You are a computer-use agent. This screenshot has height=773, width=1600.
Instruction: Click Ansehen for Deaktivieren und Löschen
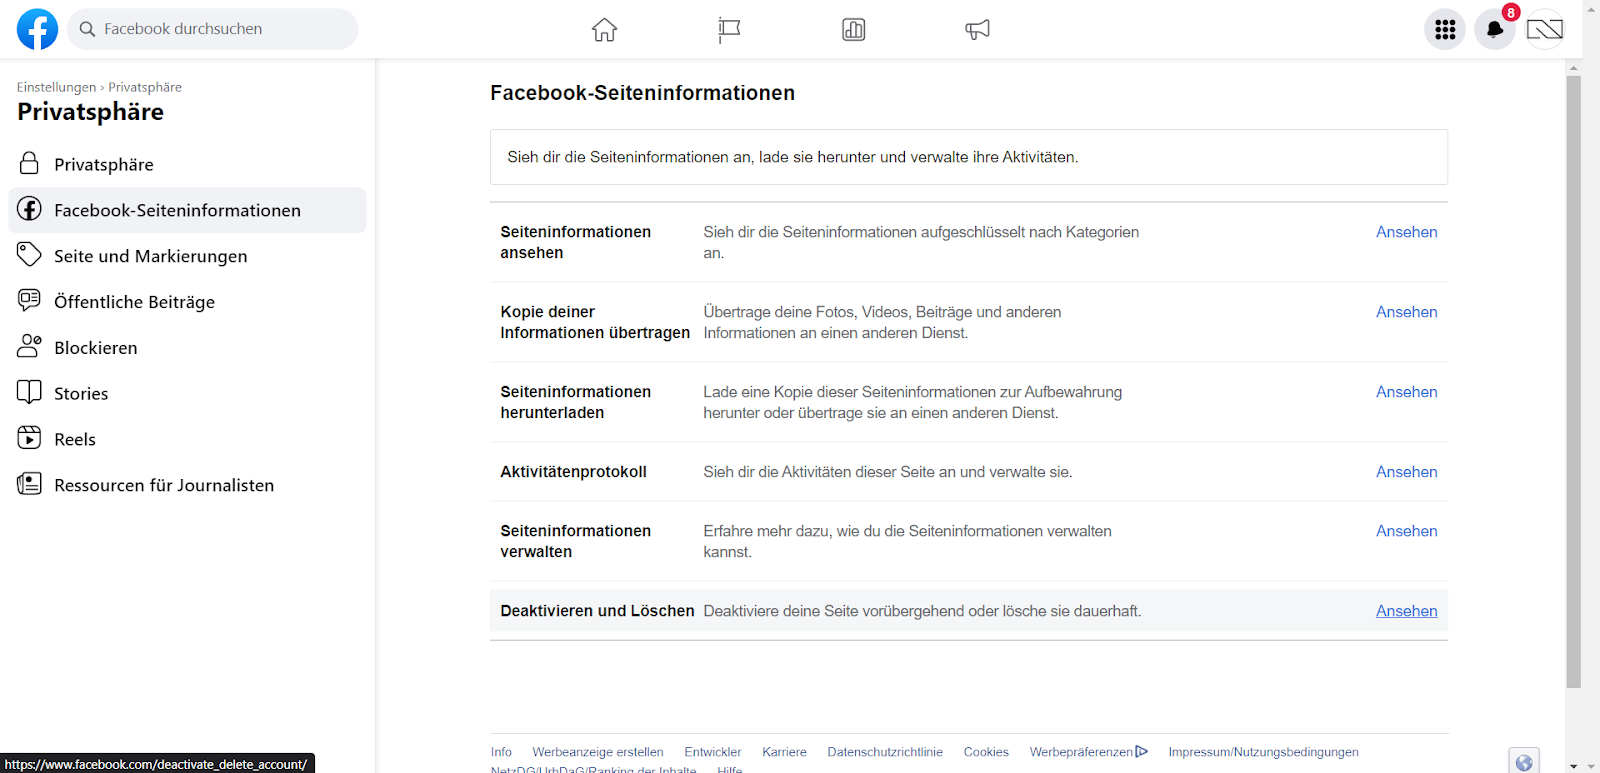(x=1406, y=611)
